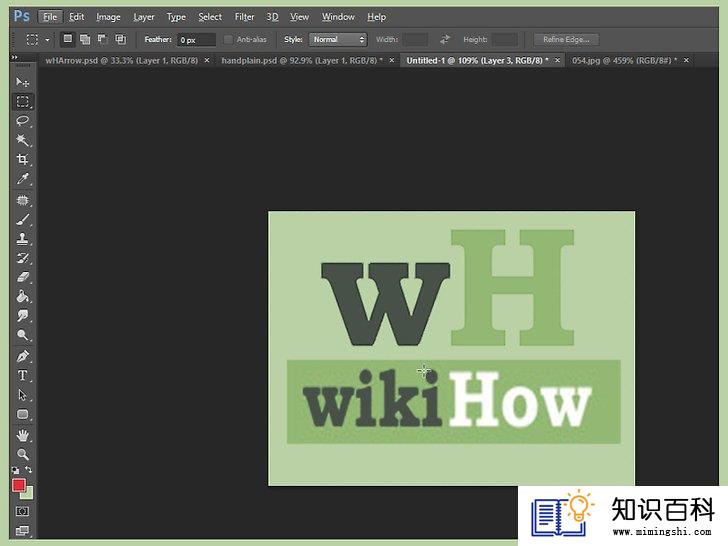
Task: Click the Width input field
Action: coord(416,39)
